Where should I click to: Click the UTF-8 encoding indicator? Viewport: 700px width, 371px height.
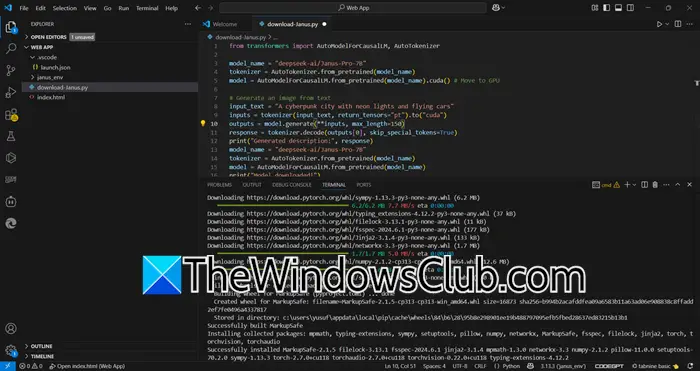click(459, 366)
